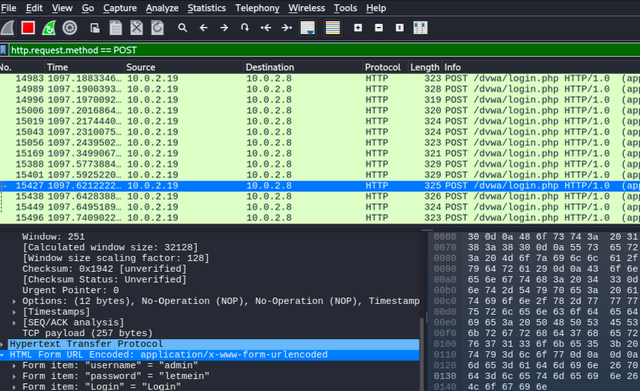Sort by the Protocol column header
The image size is (640, 391).
click(x=385, y=67)
